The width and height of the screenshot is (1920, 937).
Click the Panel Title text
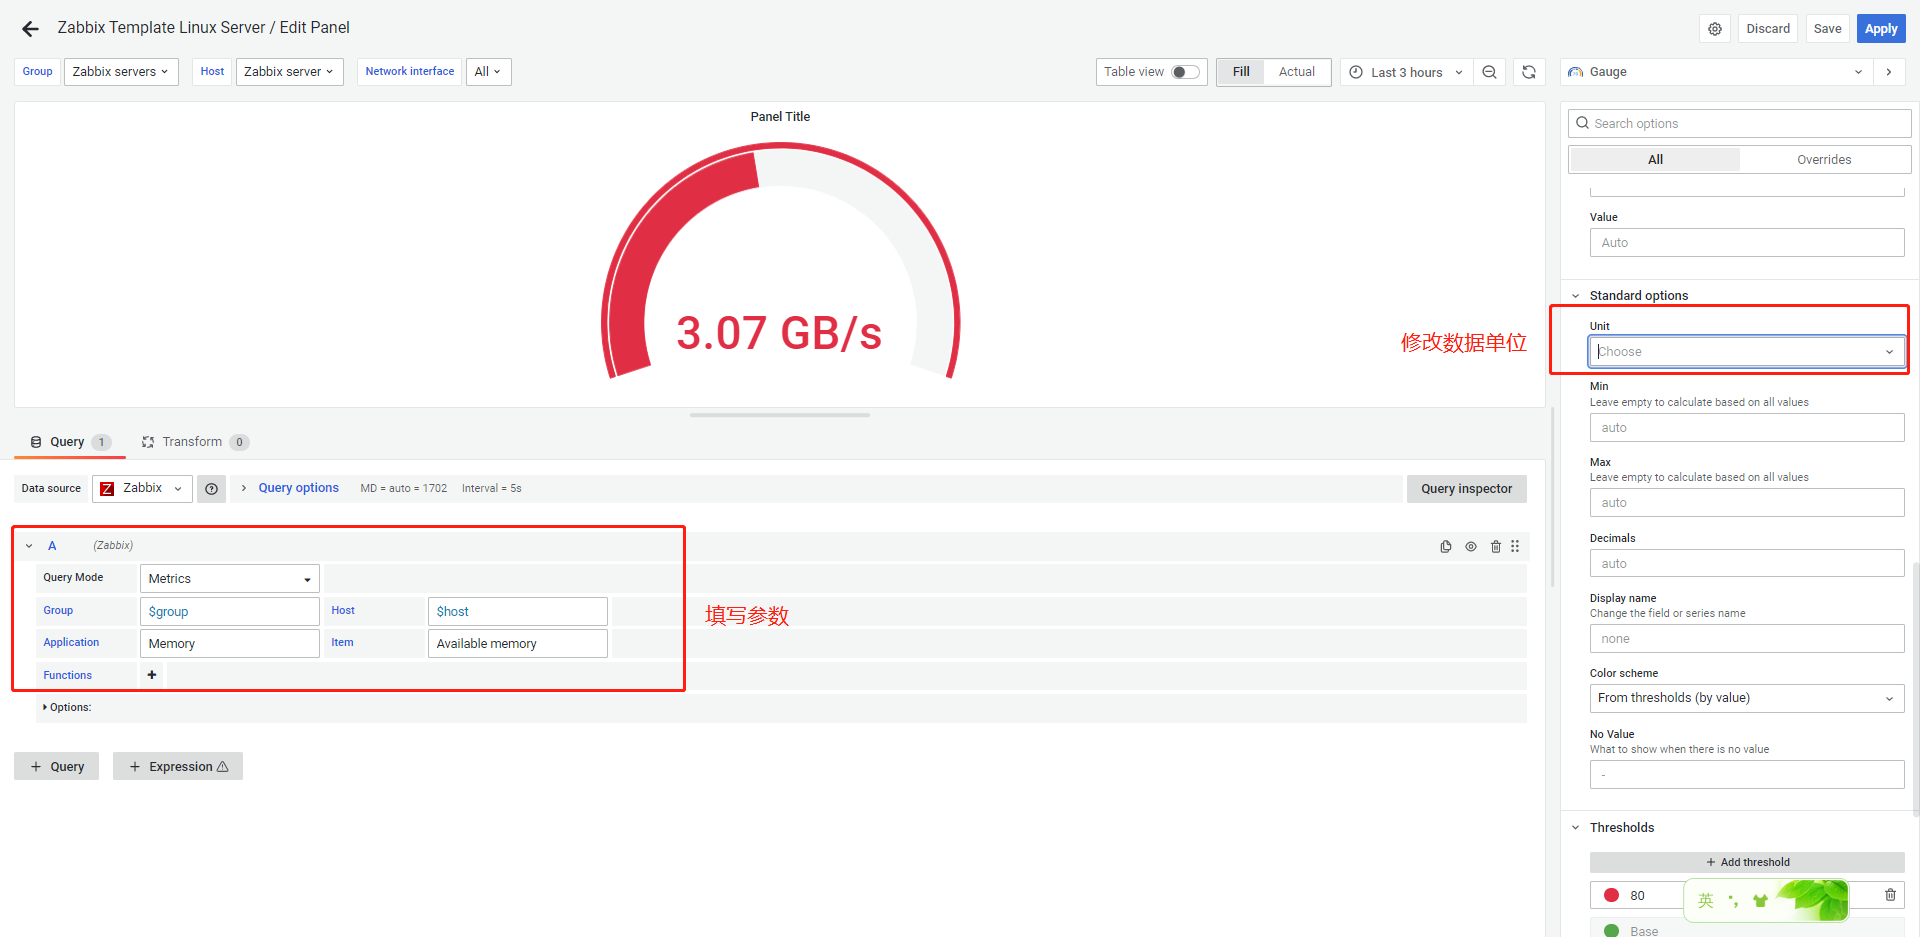pyautogui.click(x=780, y=117)
